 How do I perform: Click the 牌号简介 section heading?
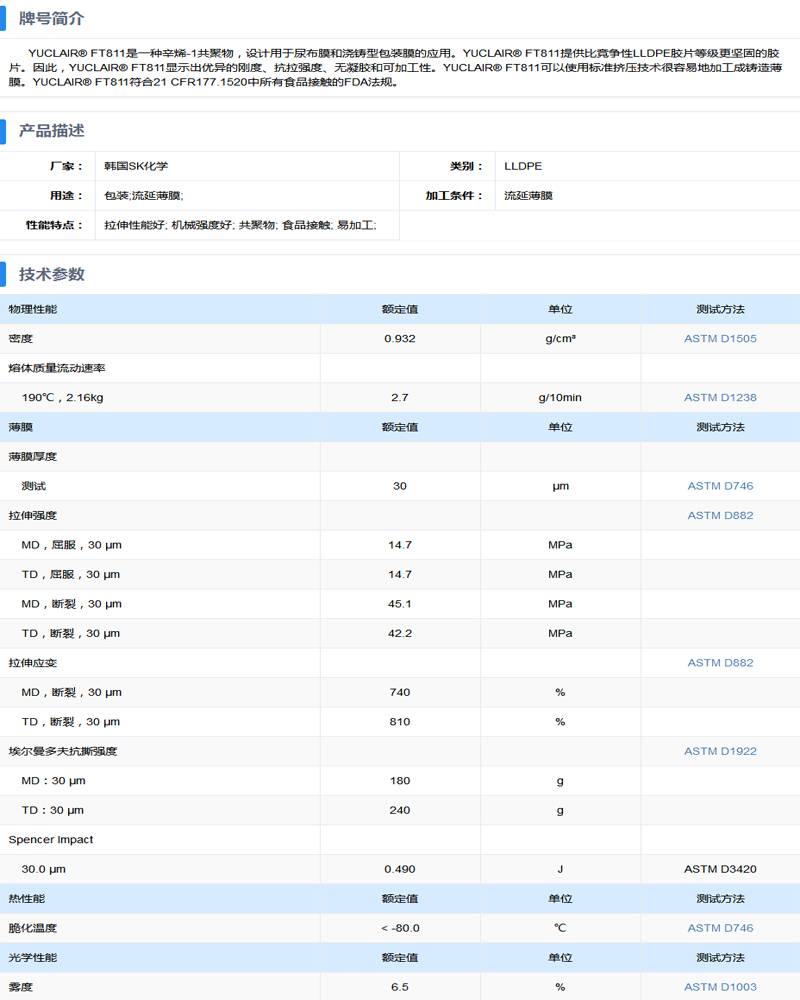51,18
